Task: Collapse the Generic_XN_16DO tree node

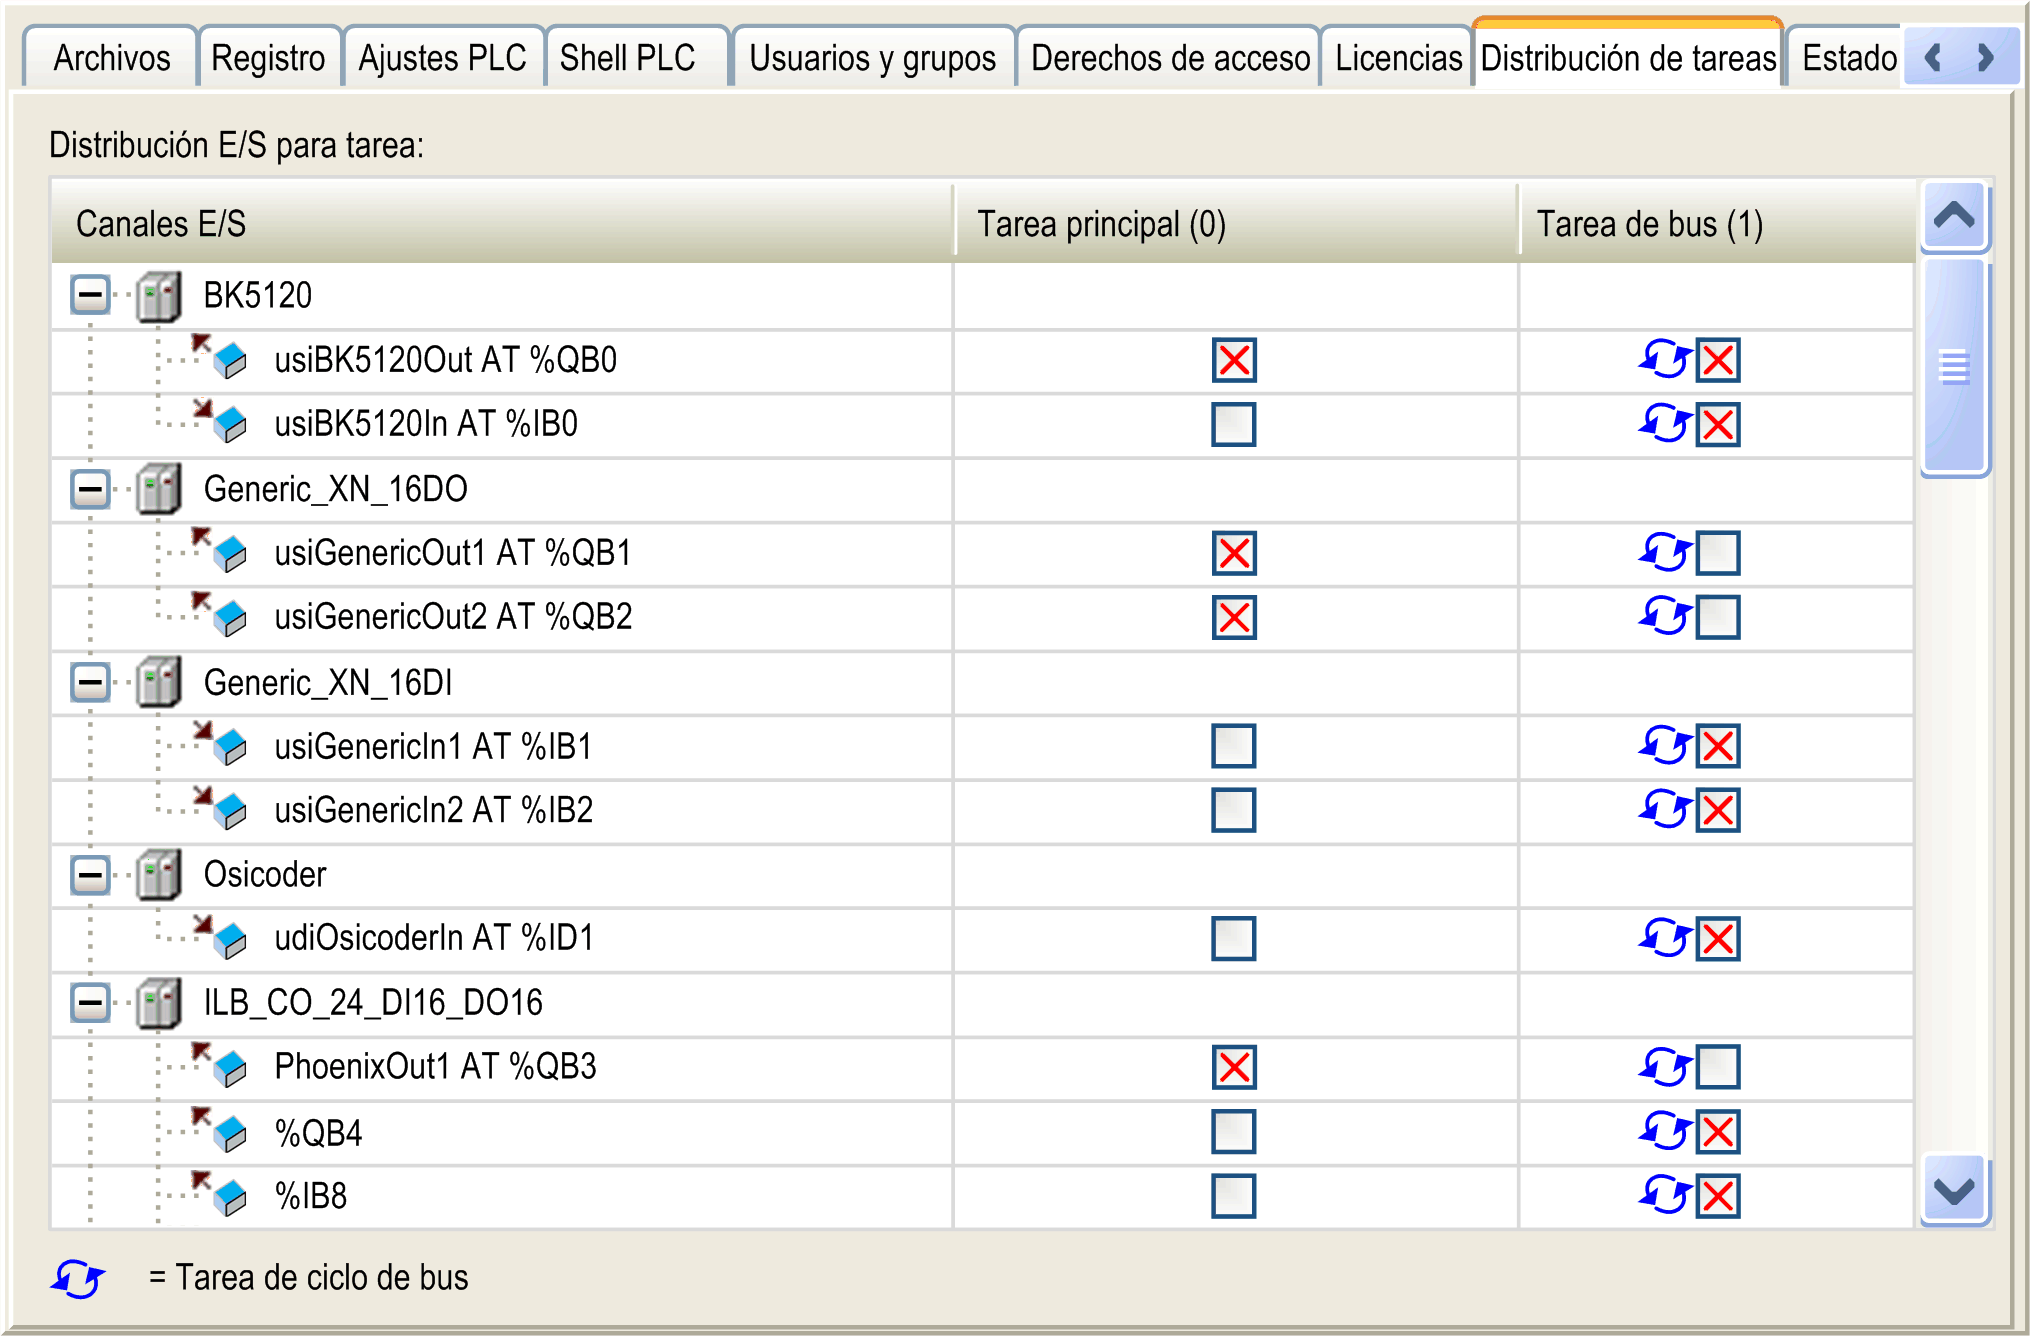Action: 90,489
